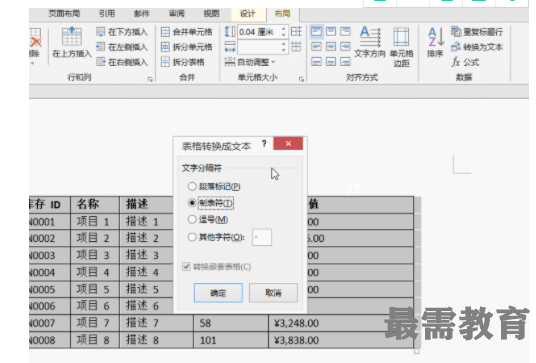Increase column width with up stepper
The height and width of the screenshot is (363, 536).
(x=283, y=44)
